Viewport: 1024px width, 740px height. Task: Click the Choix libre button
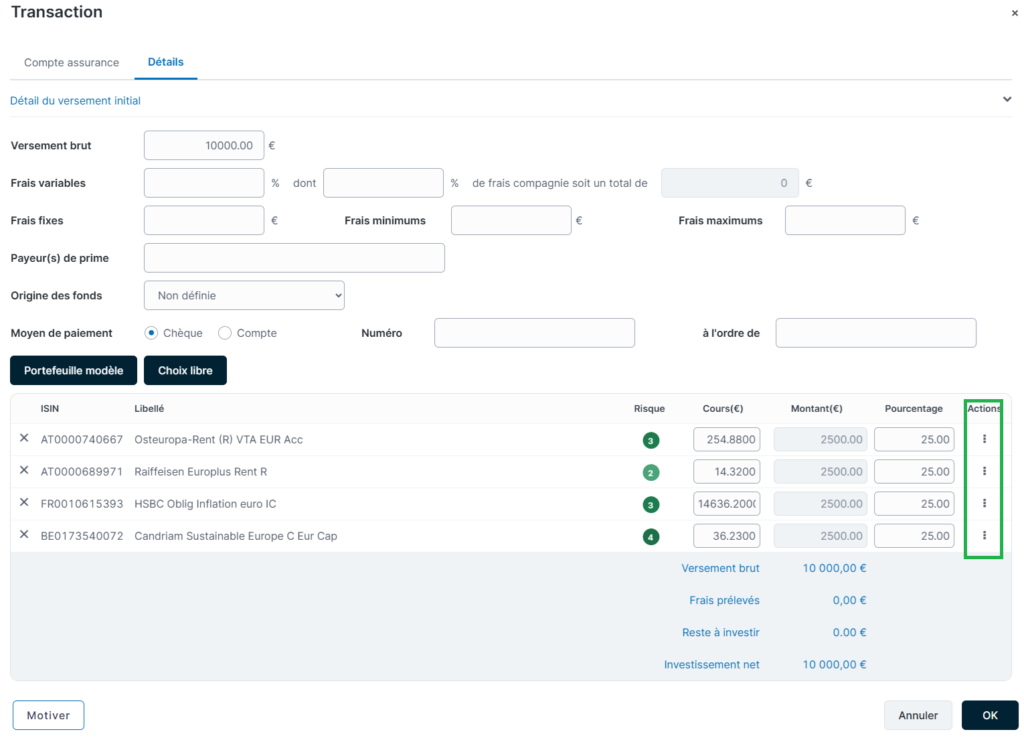pyautogui.click(x=185, y=370)
